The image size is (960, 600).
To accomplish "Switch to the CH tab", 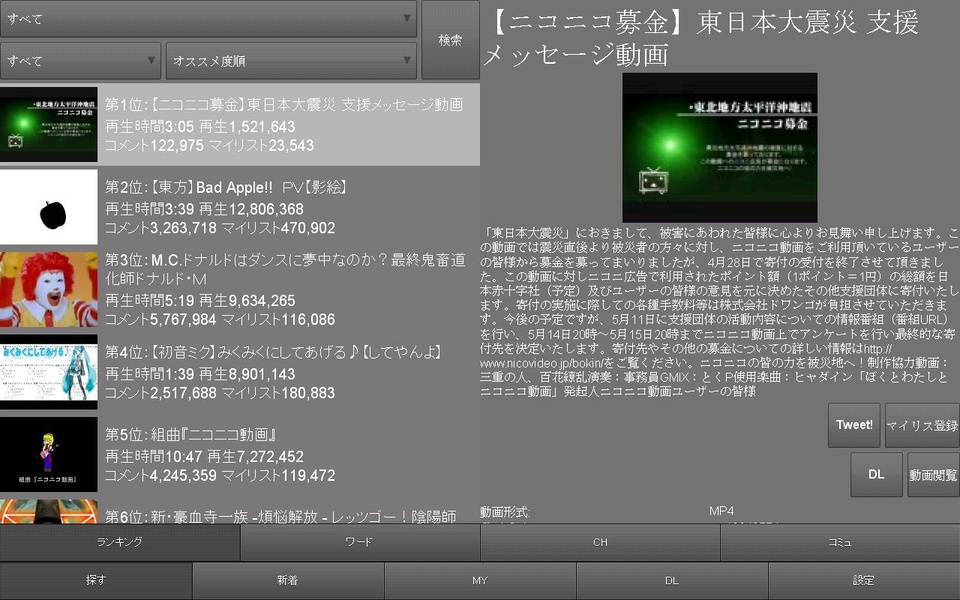I will point(600,542).
